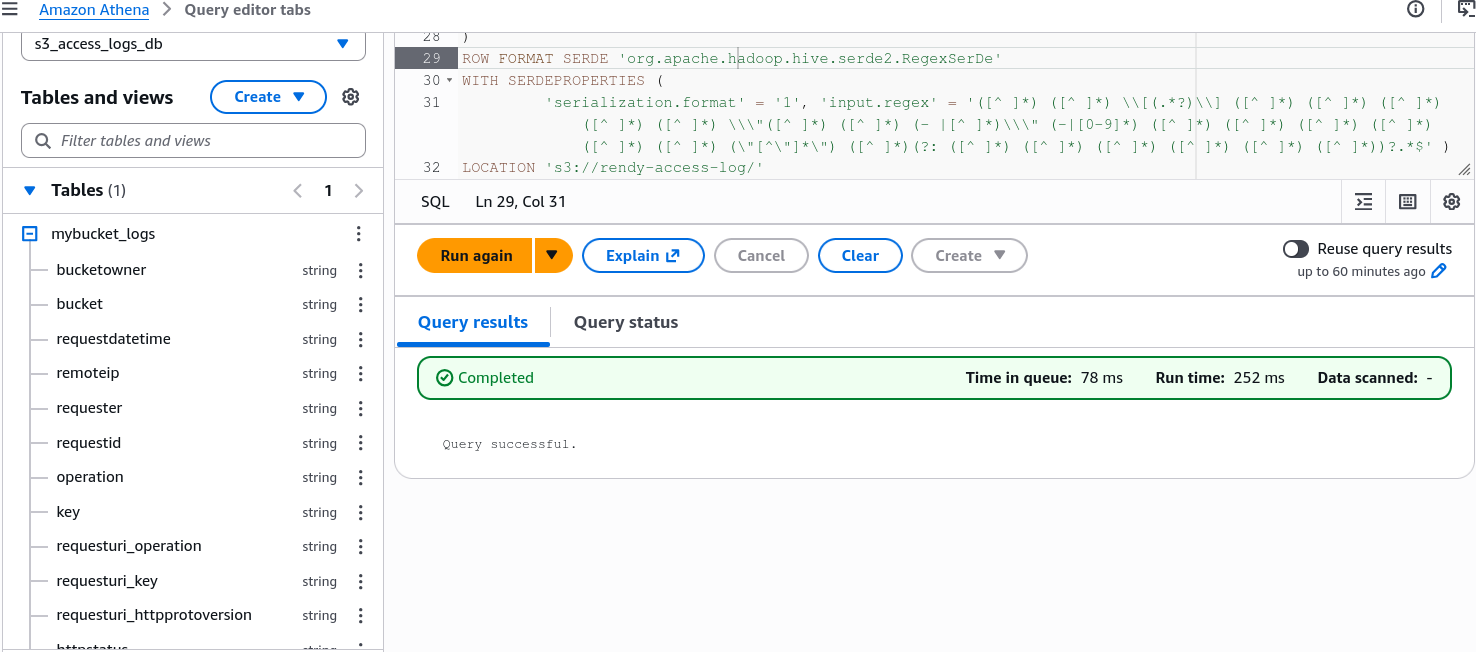The image size is (1476, 652).
Task: Open mybucket_logs table actions menu
Action: (x=359, y=234)
